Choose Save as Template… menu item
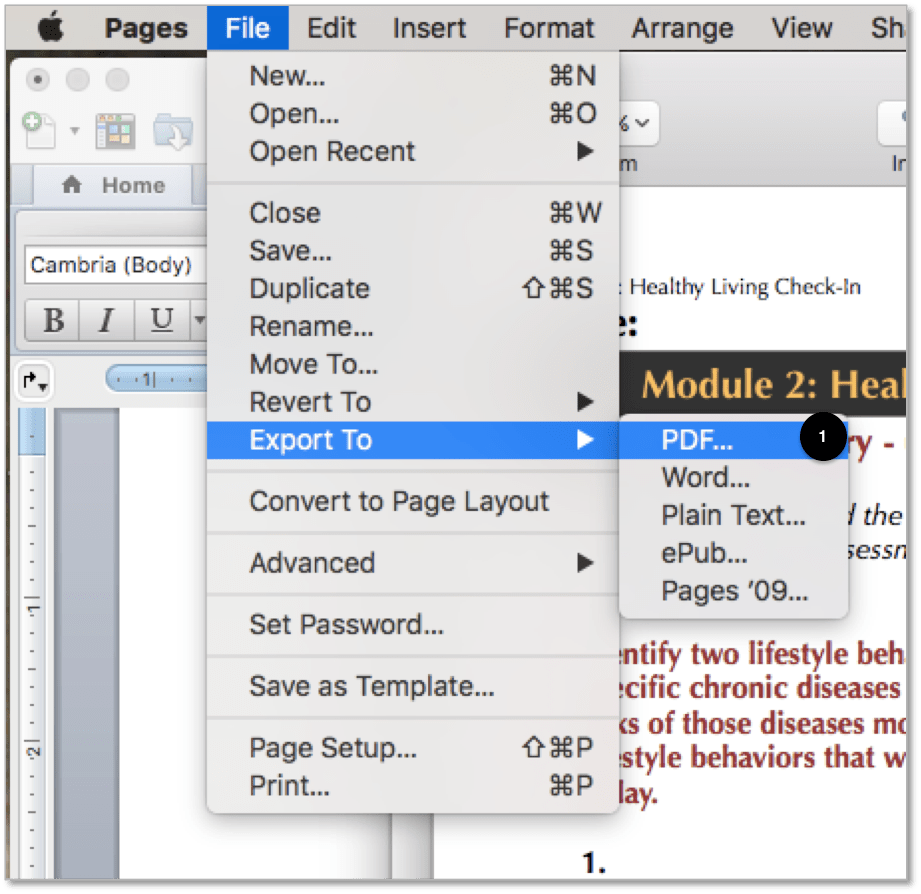This screenshot has width=921, height=894. coord(413,686)
